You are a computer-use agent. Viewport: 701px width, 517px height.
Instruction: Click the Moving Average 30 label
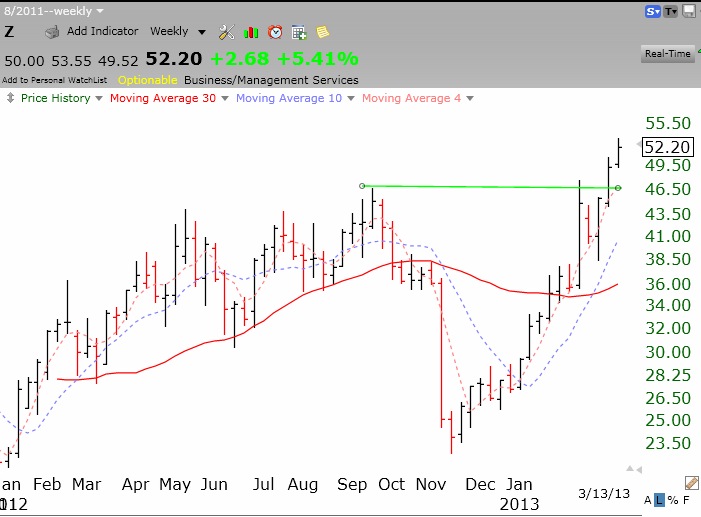pos(163,98)
